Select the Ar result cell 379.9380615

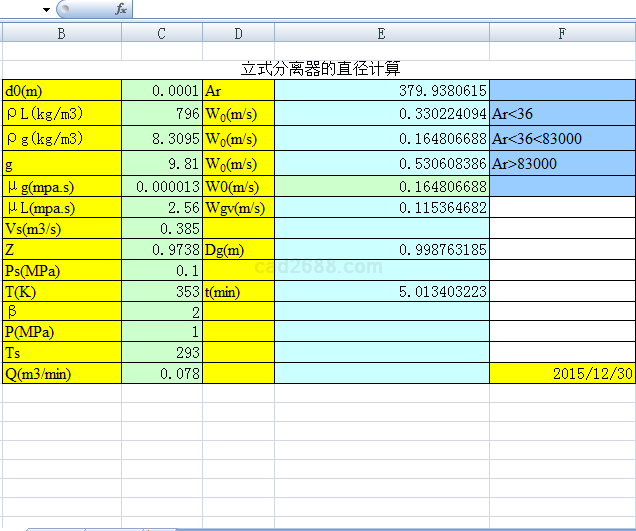[x=382, y=91]
